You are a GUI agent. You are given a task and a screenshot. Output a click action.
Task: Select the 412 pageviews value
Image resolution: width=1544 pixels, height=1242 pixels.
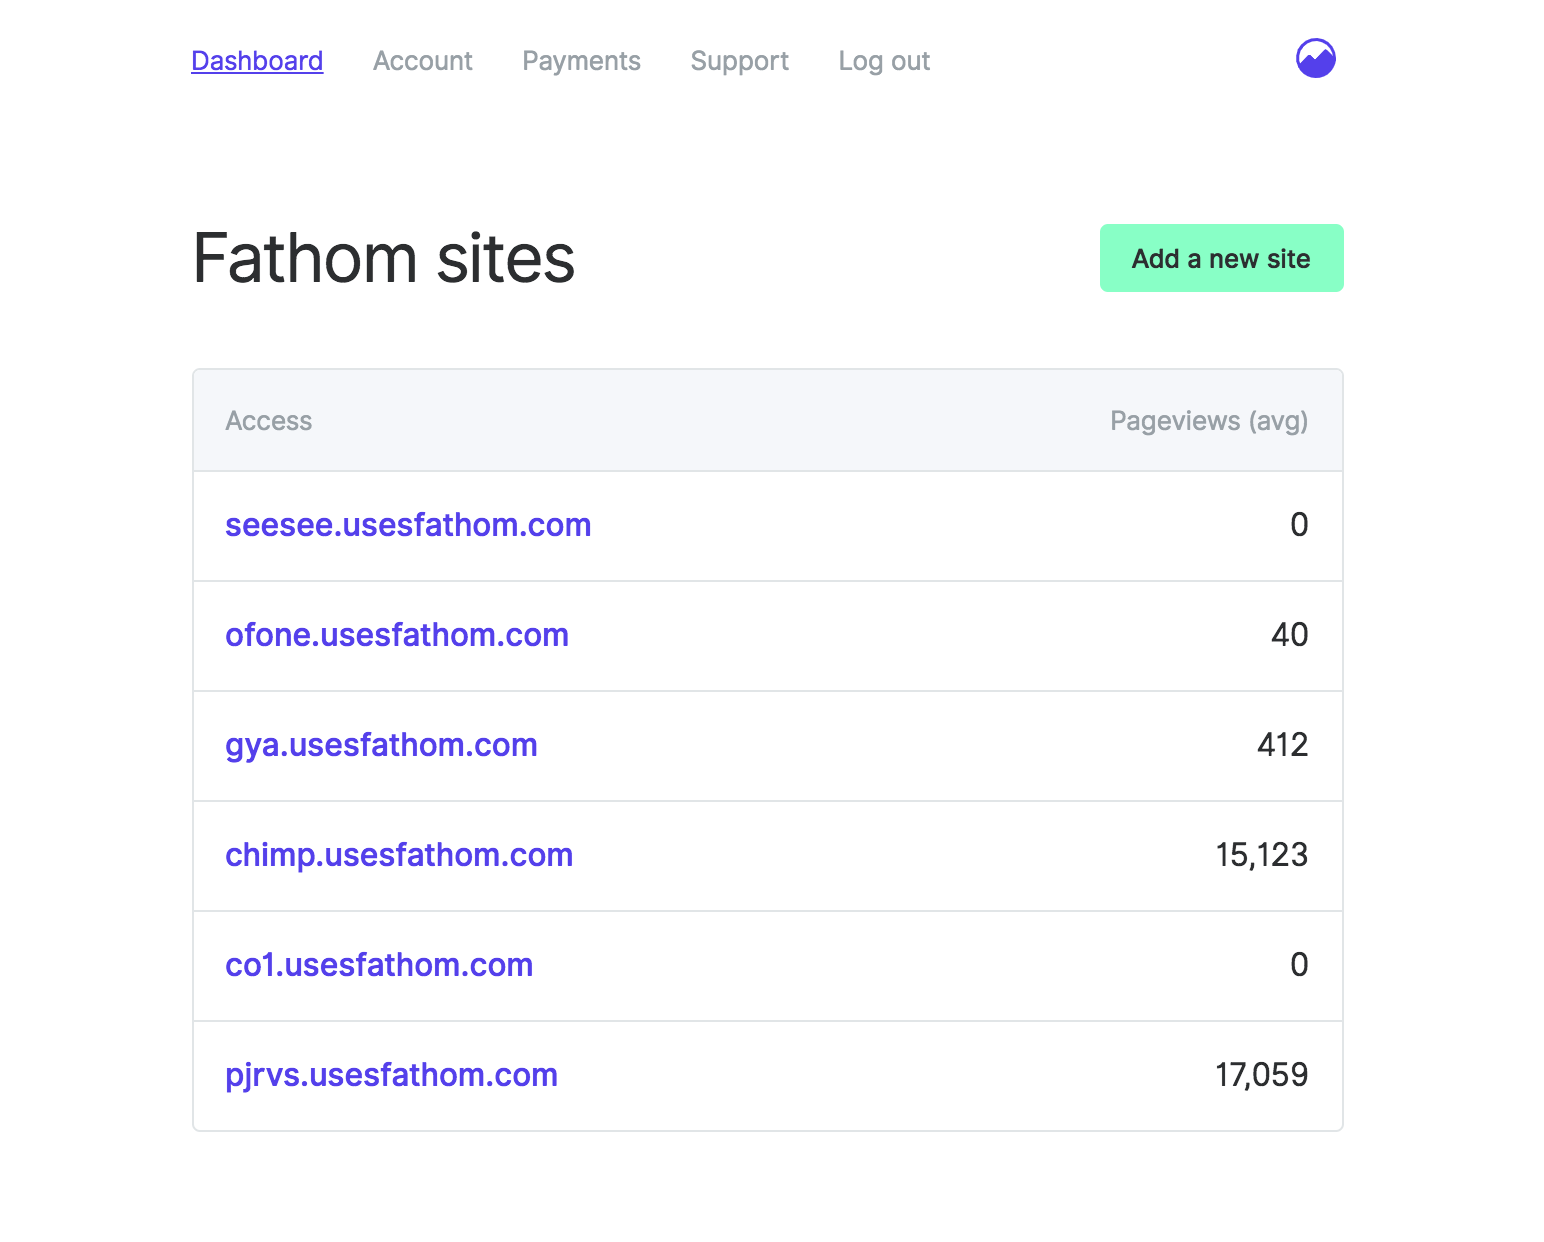(x=1283, y=745)
